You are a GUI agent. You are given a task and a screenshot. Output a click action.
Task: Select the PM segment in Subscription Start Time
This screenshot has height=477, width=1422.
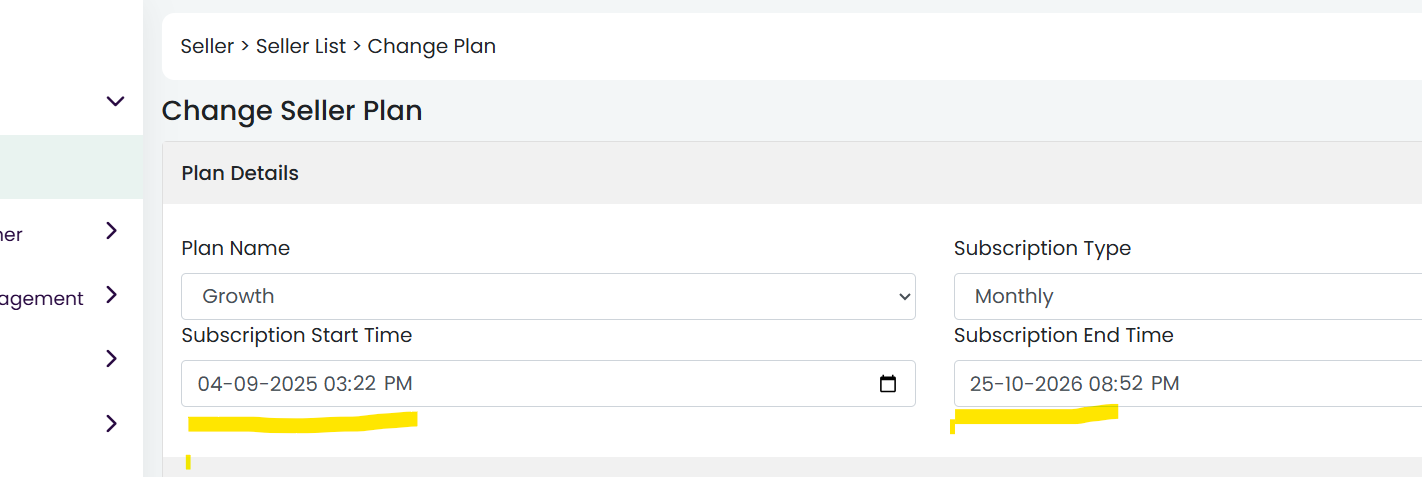pos(397,384)
